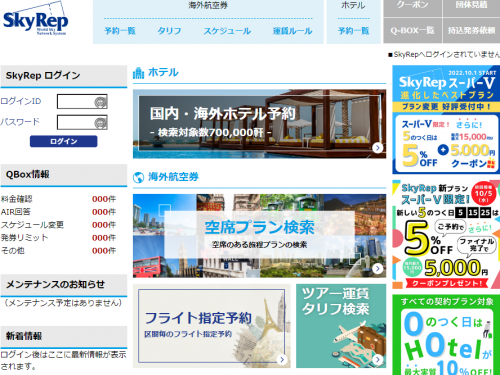Open the 国内・海外ホテル予約 banner

(x=259, y=124)
